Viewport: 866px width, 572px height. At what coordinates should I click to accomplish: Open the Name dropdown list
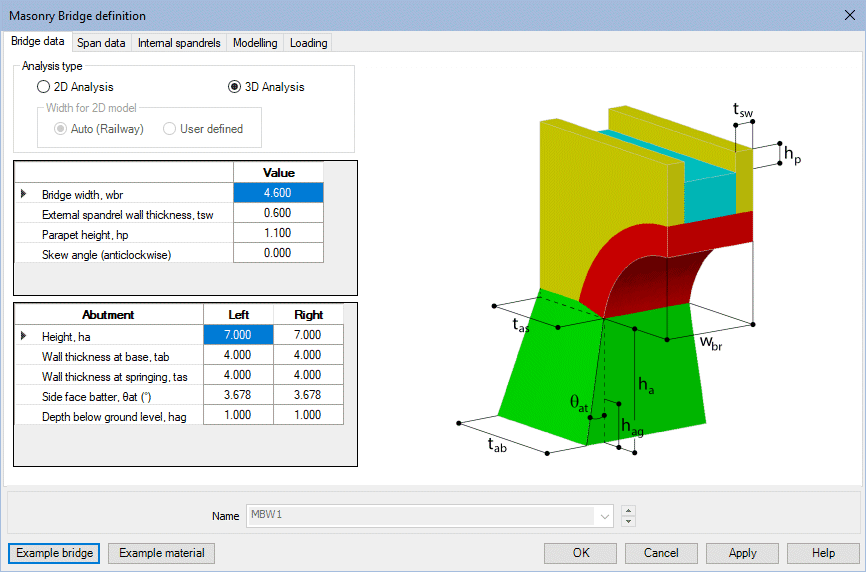(603, 516)
